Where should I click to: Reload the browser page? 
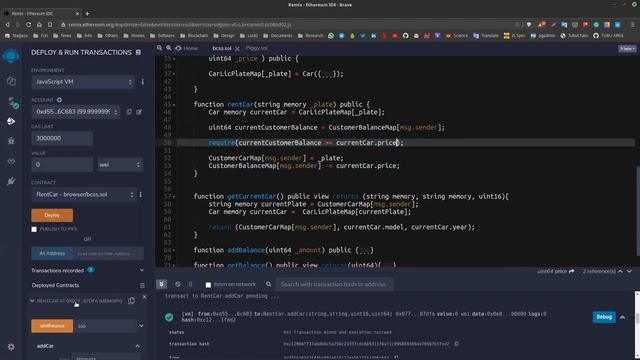[29, 24]
